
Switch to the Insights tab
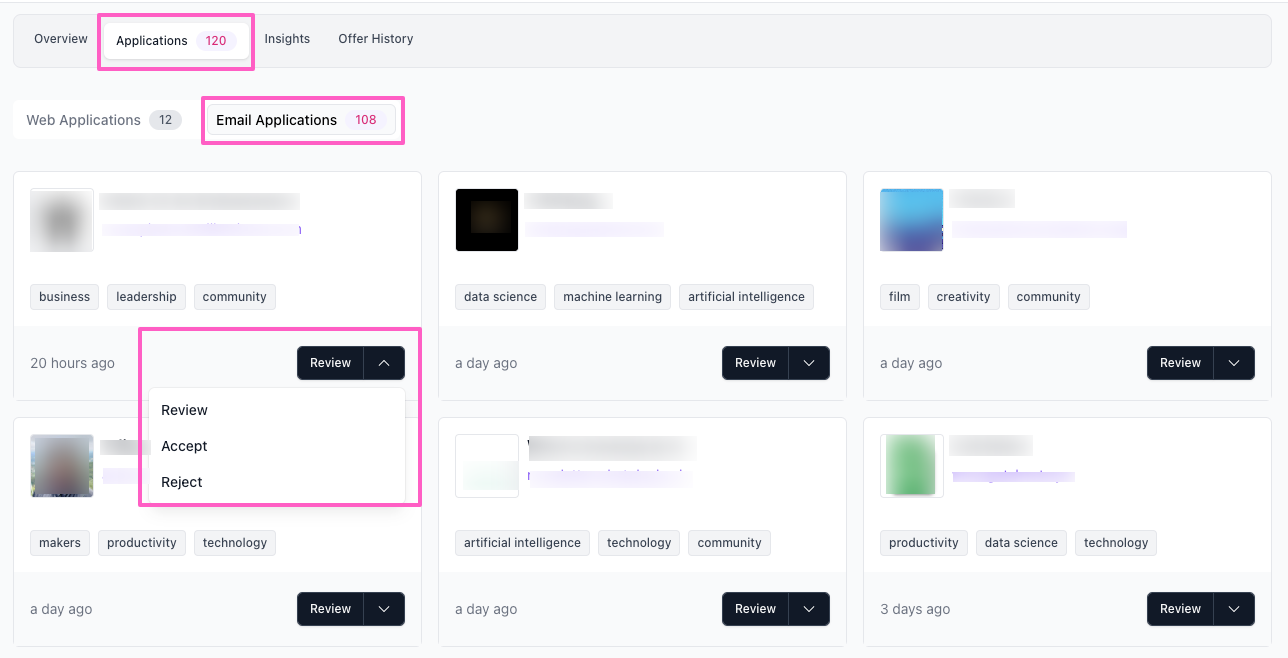tap(287, 39)
